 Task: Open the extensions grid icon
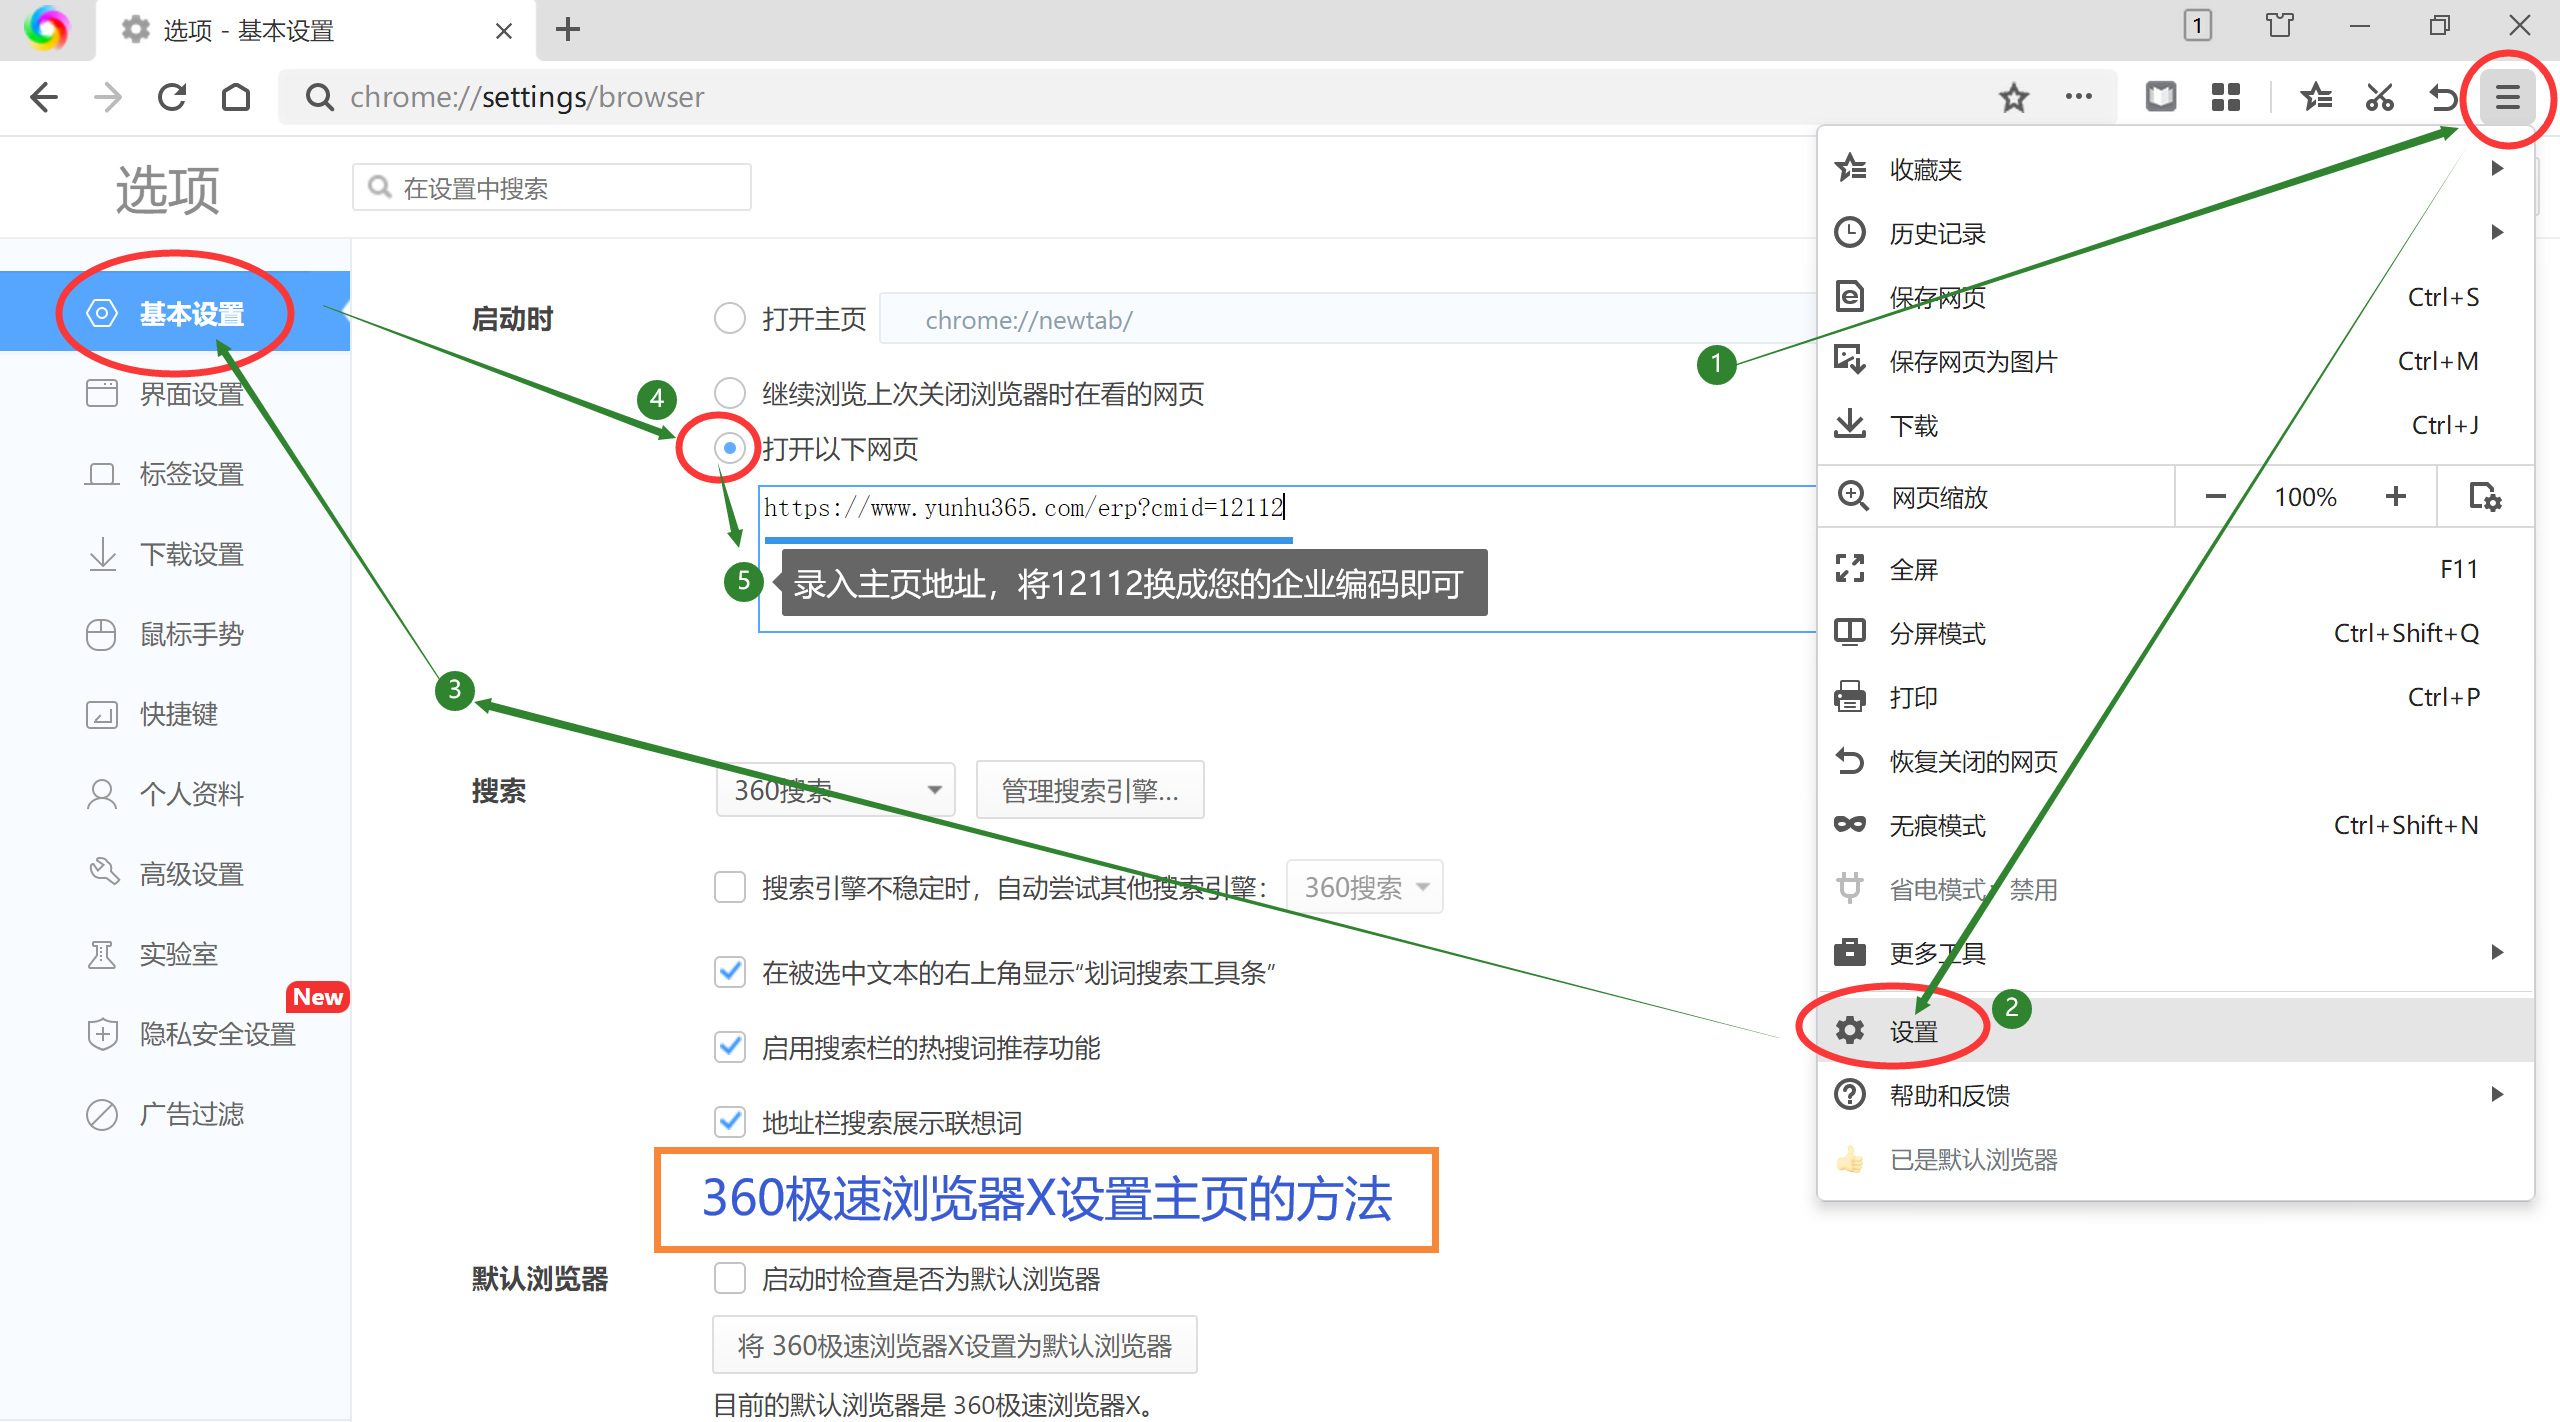2226,97
